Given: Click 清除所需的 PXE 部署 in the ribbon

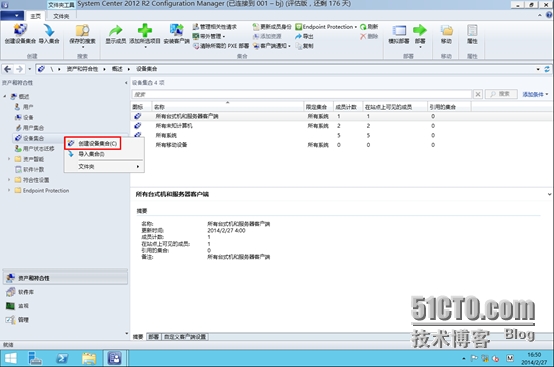Looking at the screenshot, I should pyautogui.click(x=221, y=46).
